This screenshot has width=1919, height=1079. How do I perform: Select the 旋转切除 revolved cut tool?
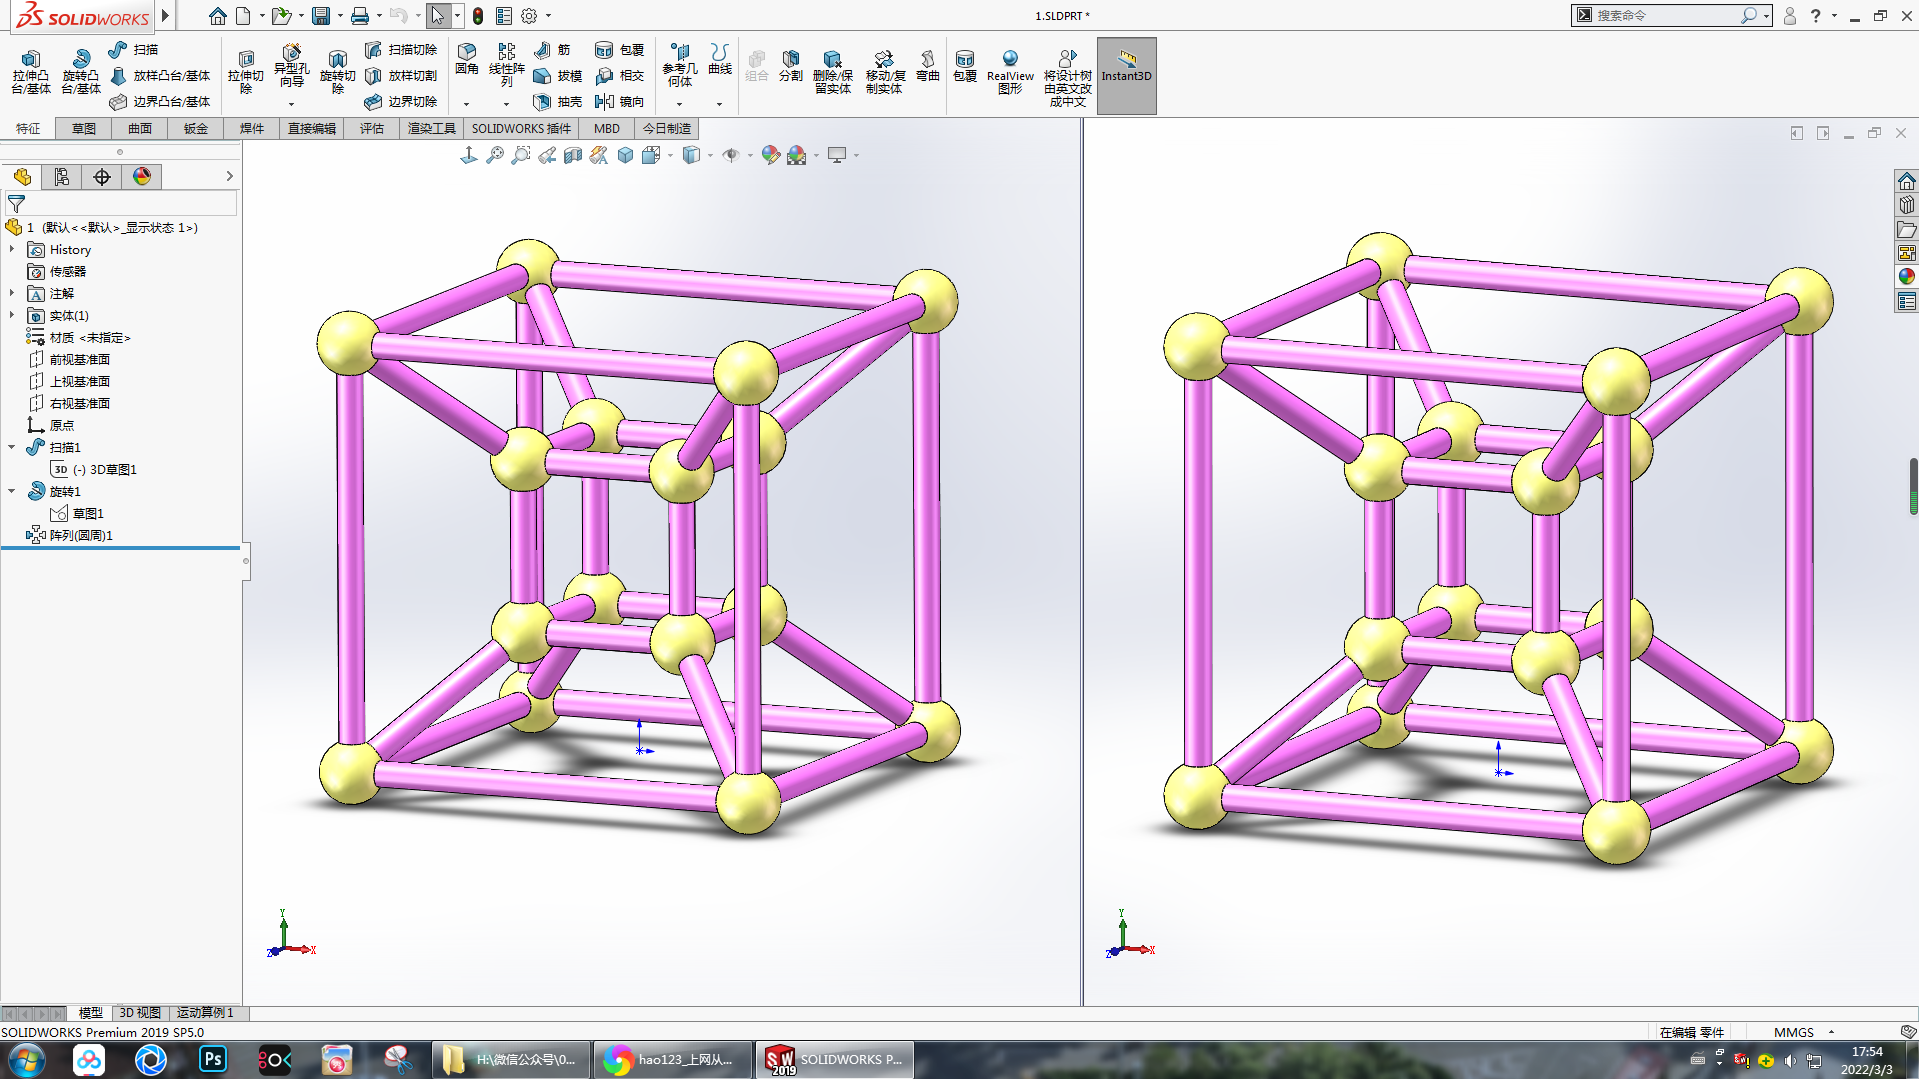coord(338,72)
